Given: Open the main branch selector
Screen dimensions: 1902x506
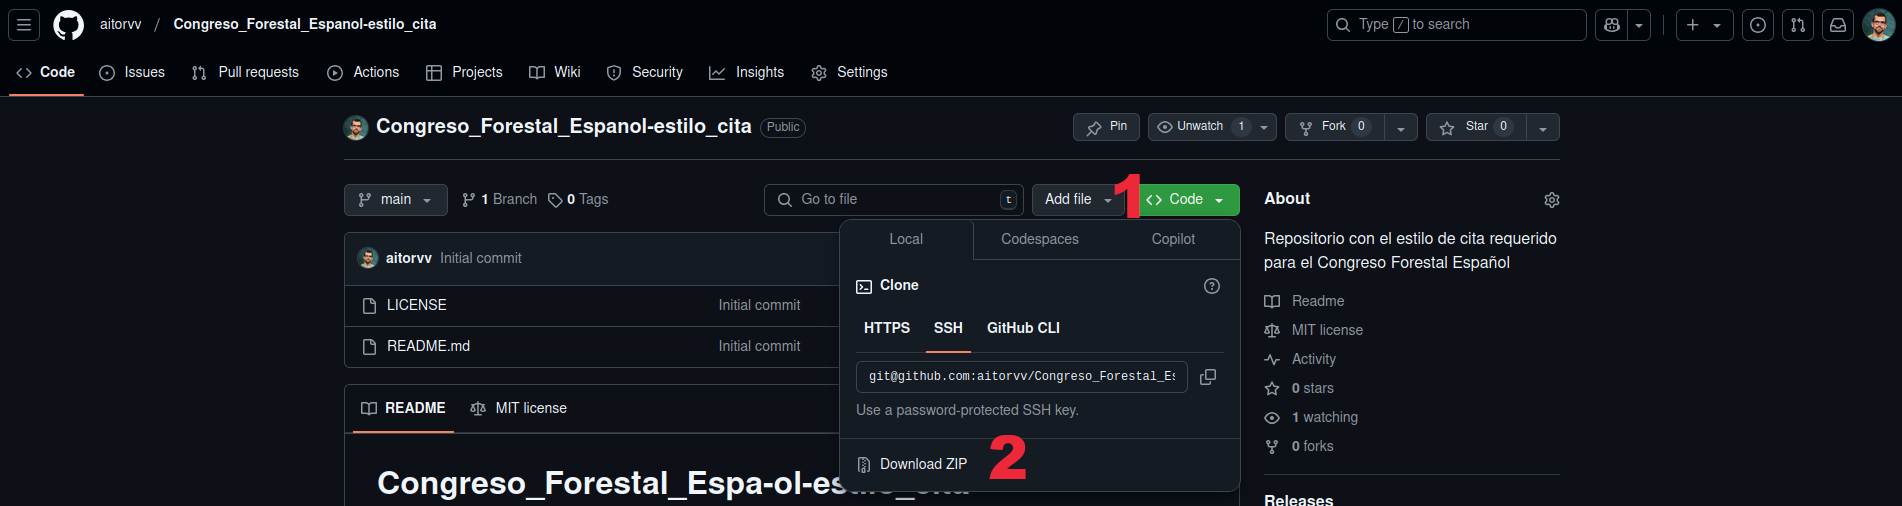Looking at the screenshot, I should tap(395, 200).
